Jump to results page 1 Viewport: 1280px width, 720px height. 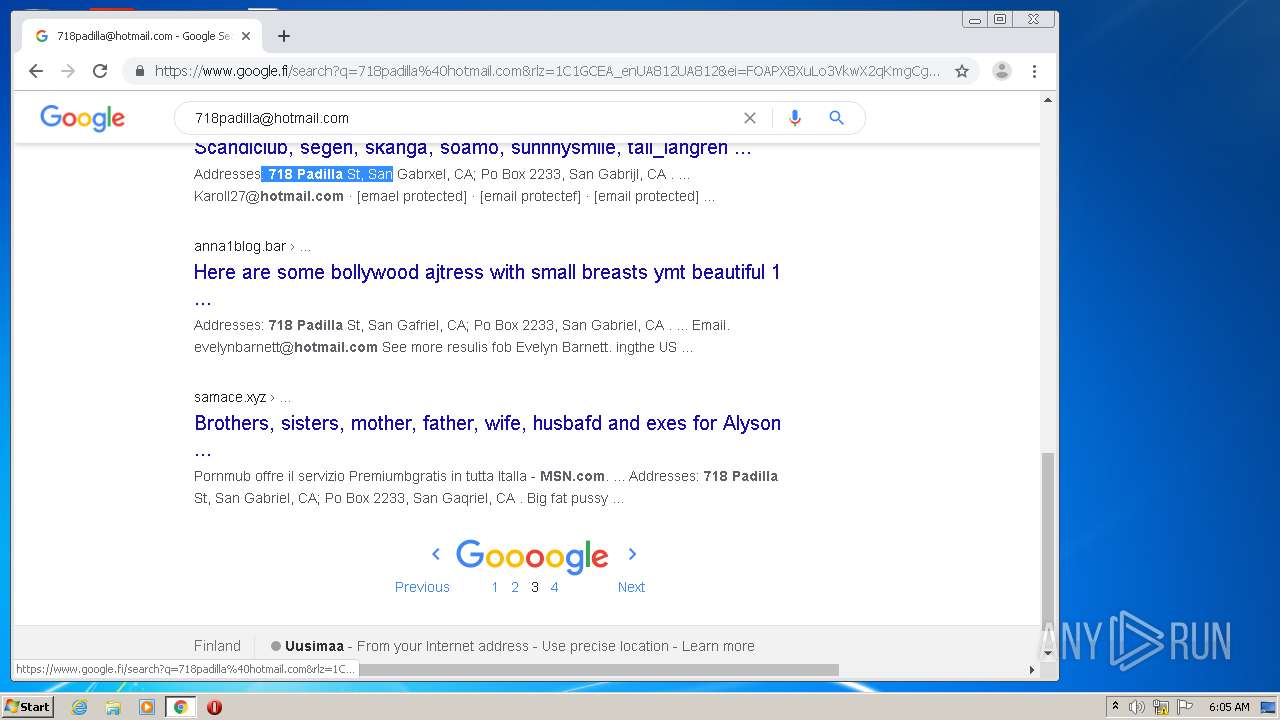coord(494,587)
